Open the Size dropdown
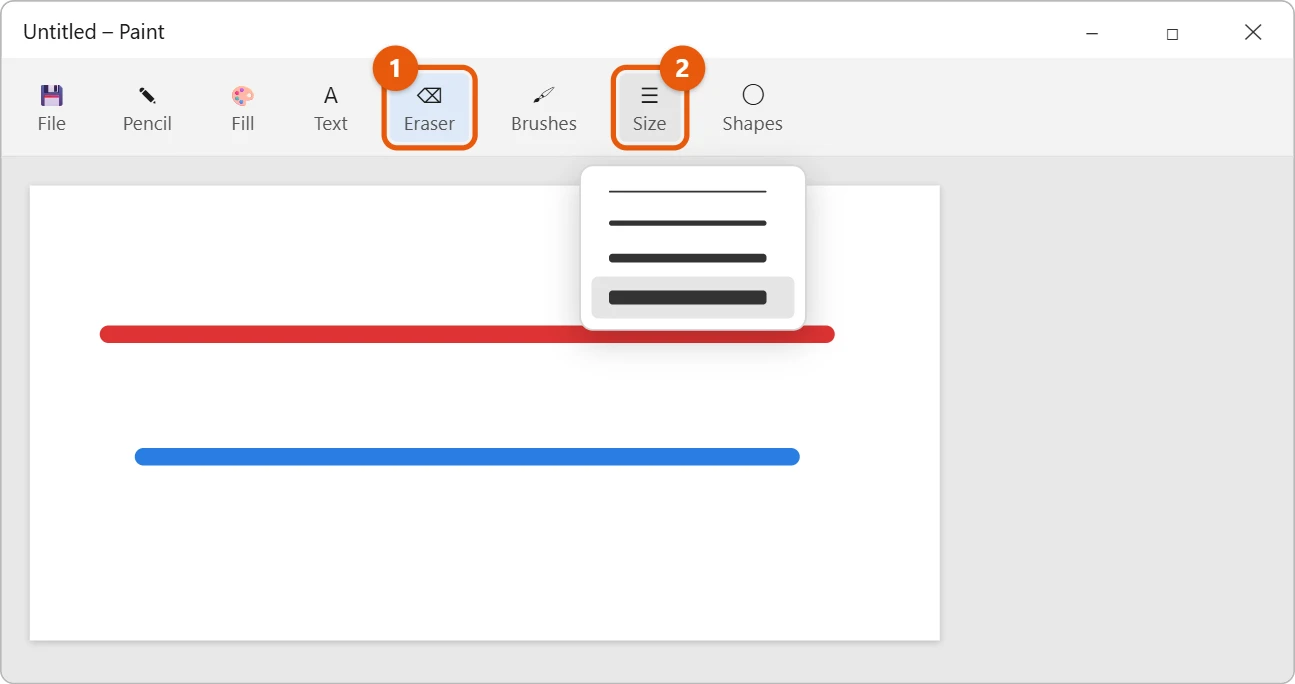 [x=649, y=109]
